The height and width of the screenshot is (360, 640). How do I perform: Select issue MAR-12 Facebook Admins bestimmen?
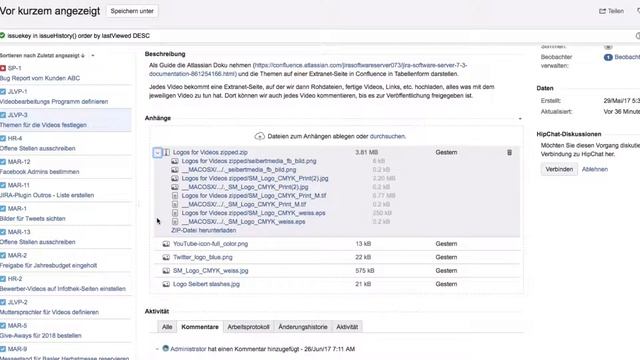coord(65,167)
